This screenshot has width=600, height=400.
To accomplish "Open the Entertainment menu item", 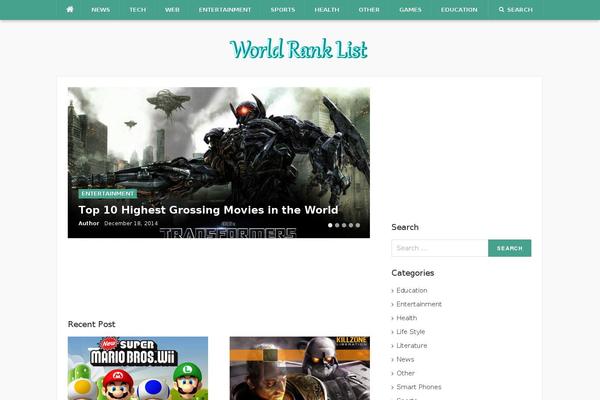I will click(x=225, y=10).
